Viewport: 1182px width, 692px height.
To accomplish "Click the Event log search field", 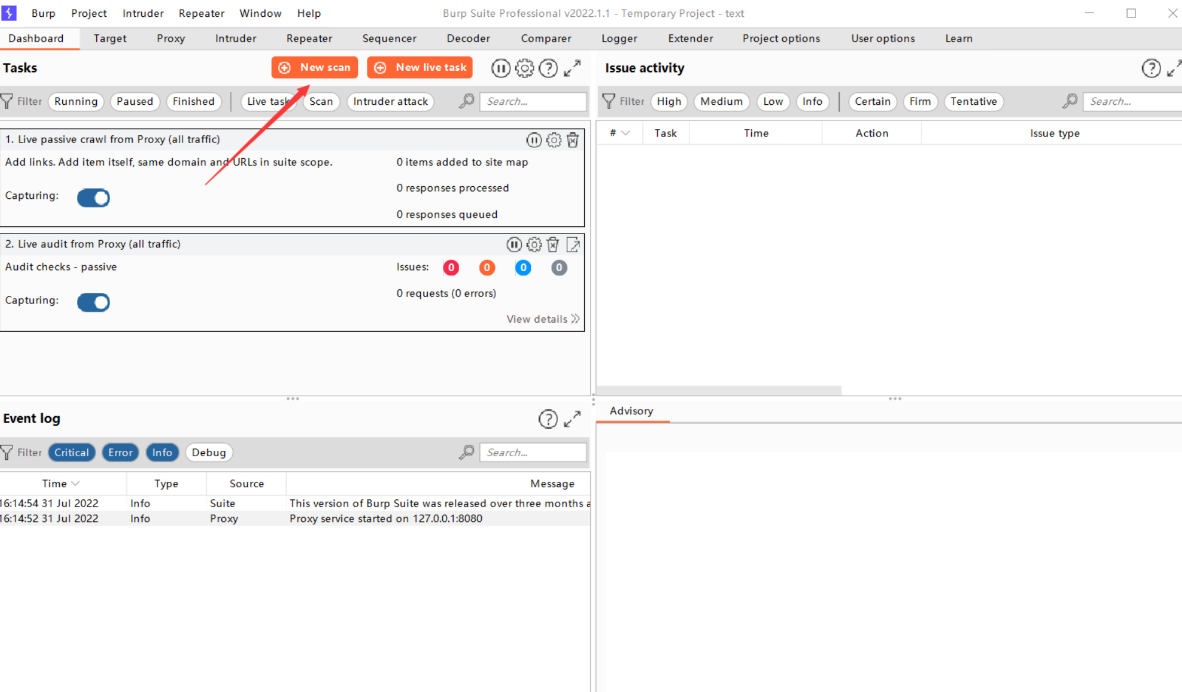I will tap(533, 452).
